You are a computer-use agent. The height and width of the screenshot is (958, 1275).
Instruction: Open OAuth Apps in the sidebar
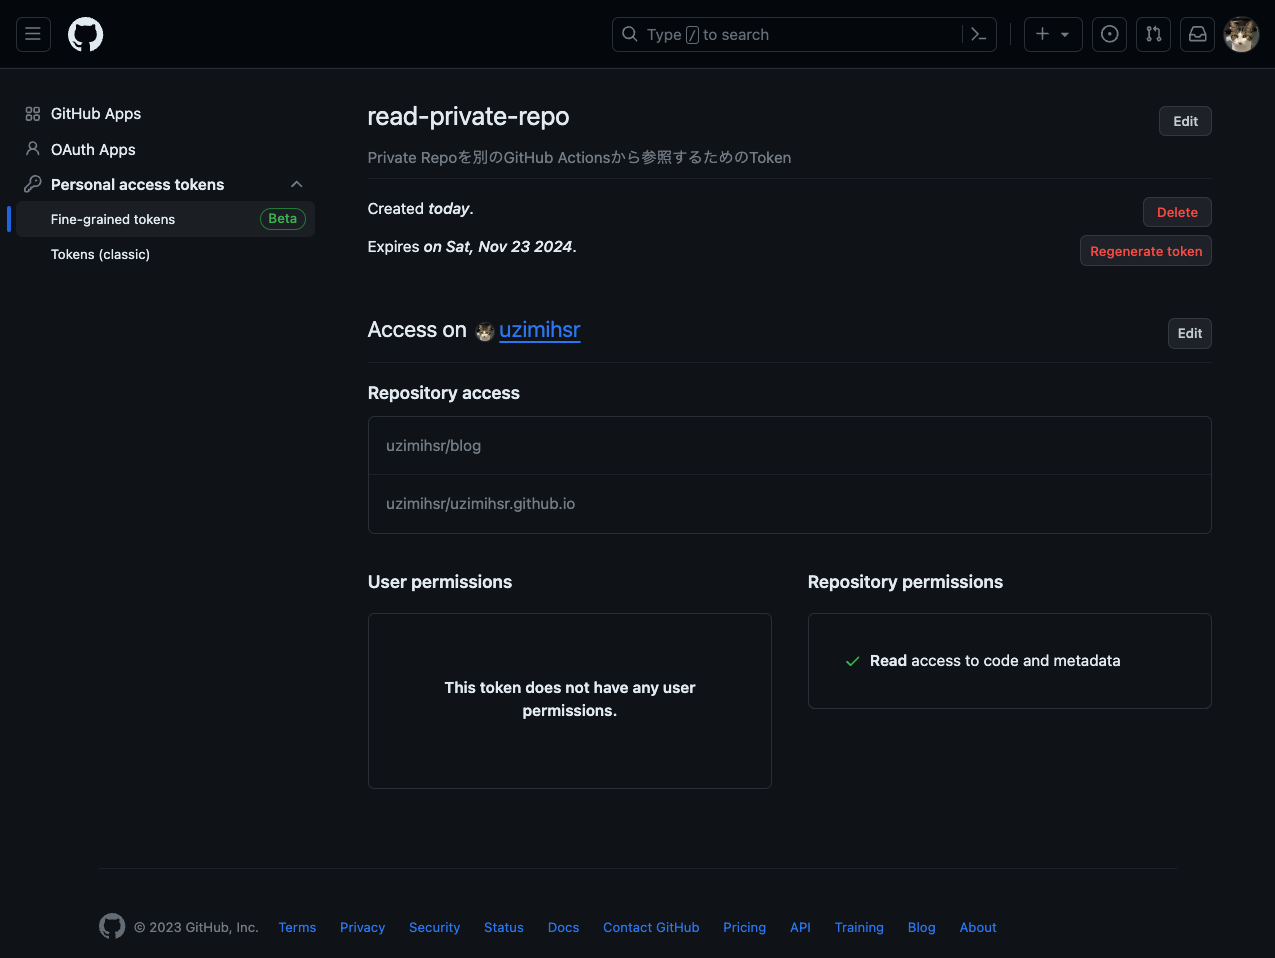[x=93, y=149]
